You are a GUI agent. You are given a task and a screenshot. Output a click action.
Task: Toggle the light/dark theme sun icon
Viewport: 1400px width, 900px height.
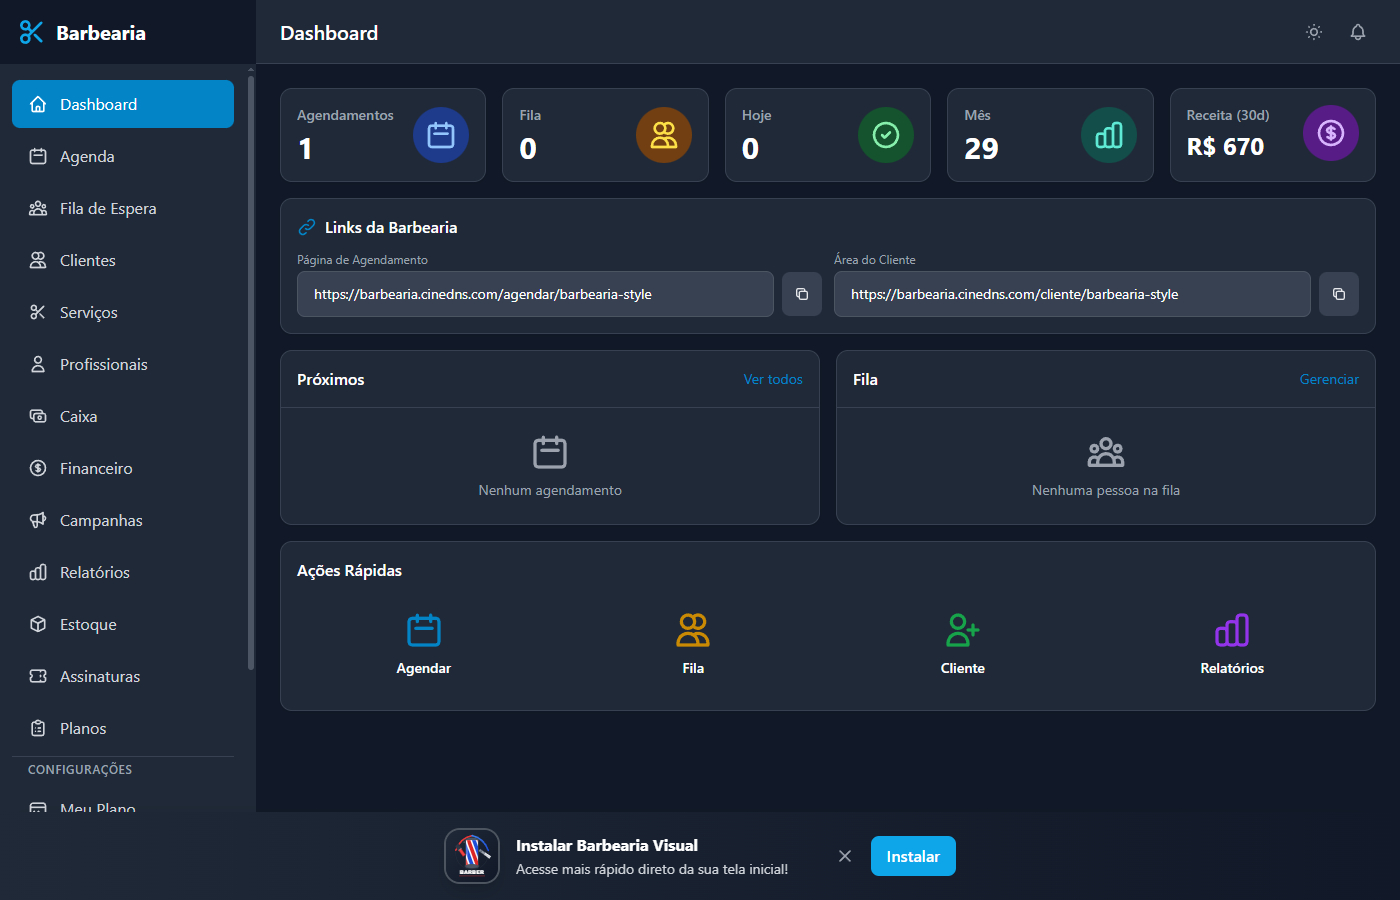1314,32
